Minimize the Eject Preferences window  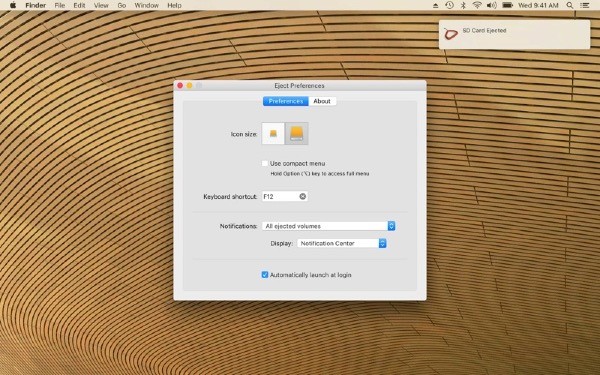(x=189, y=85)
